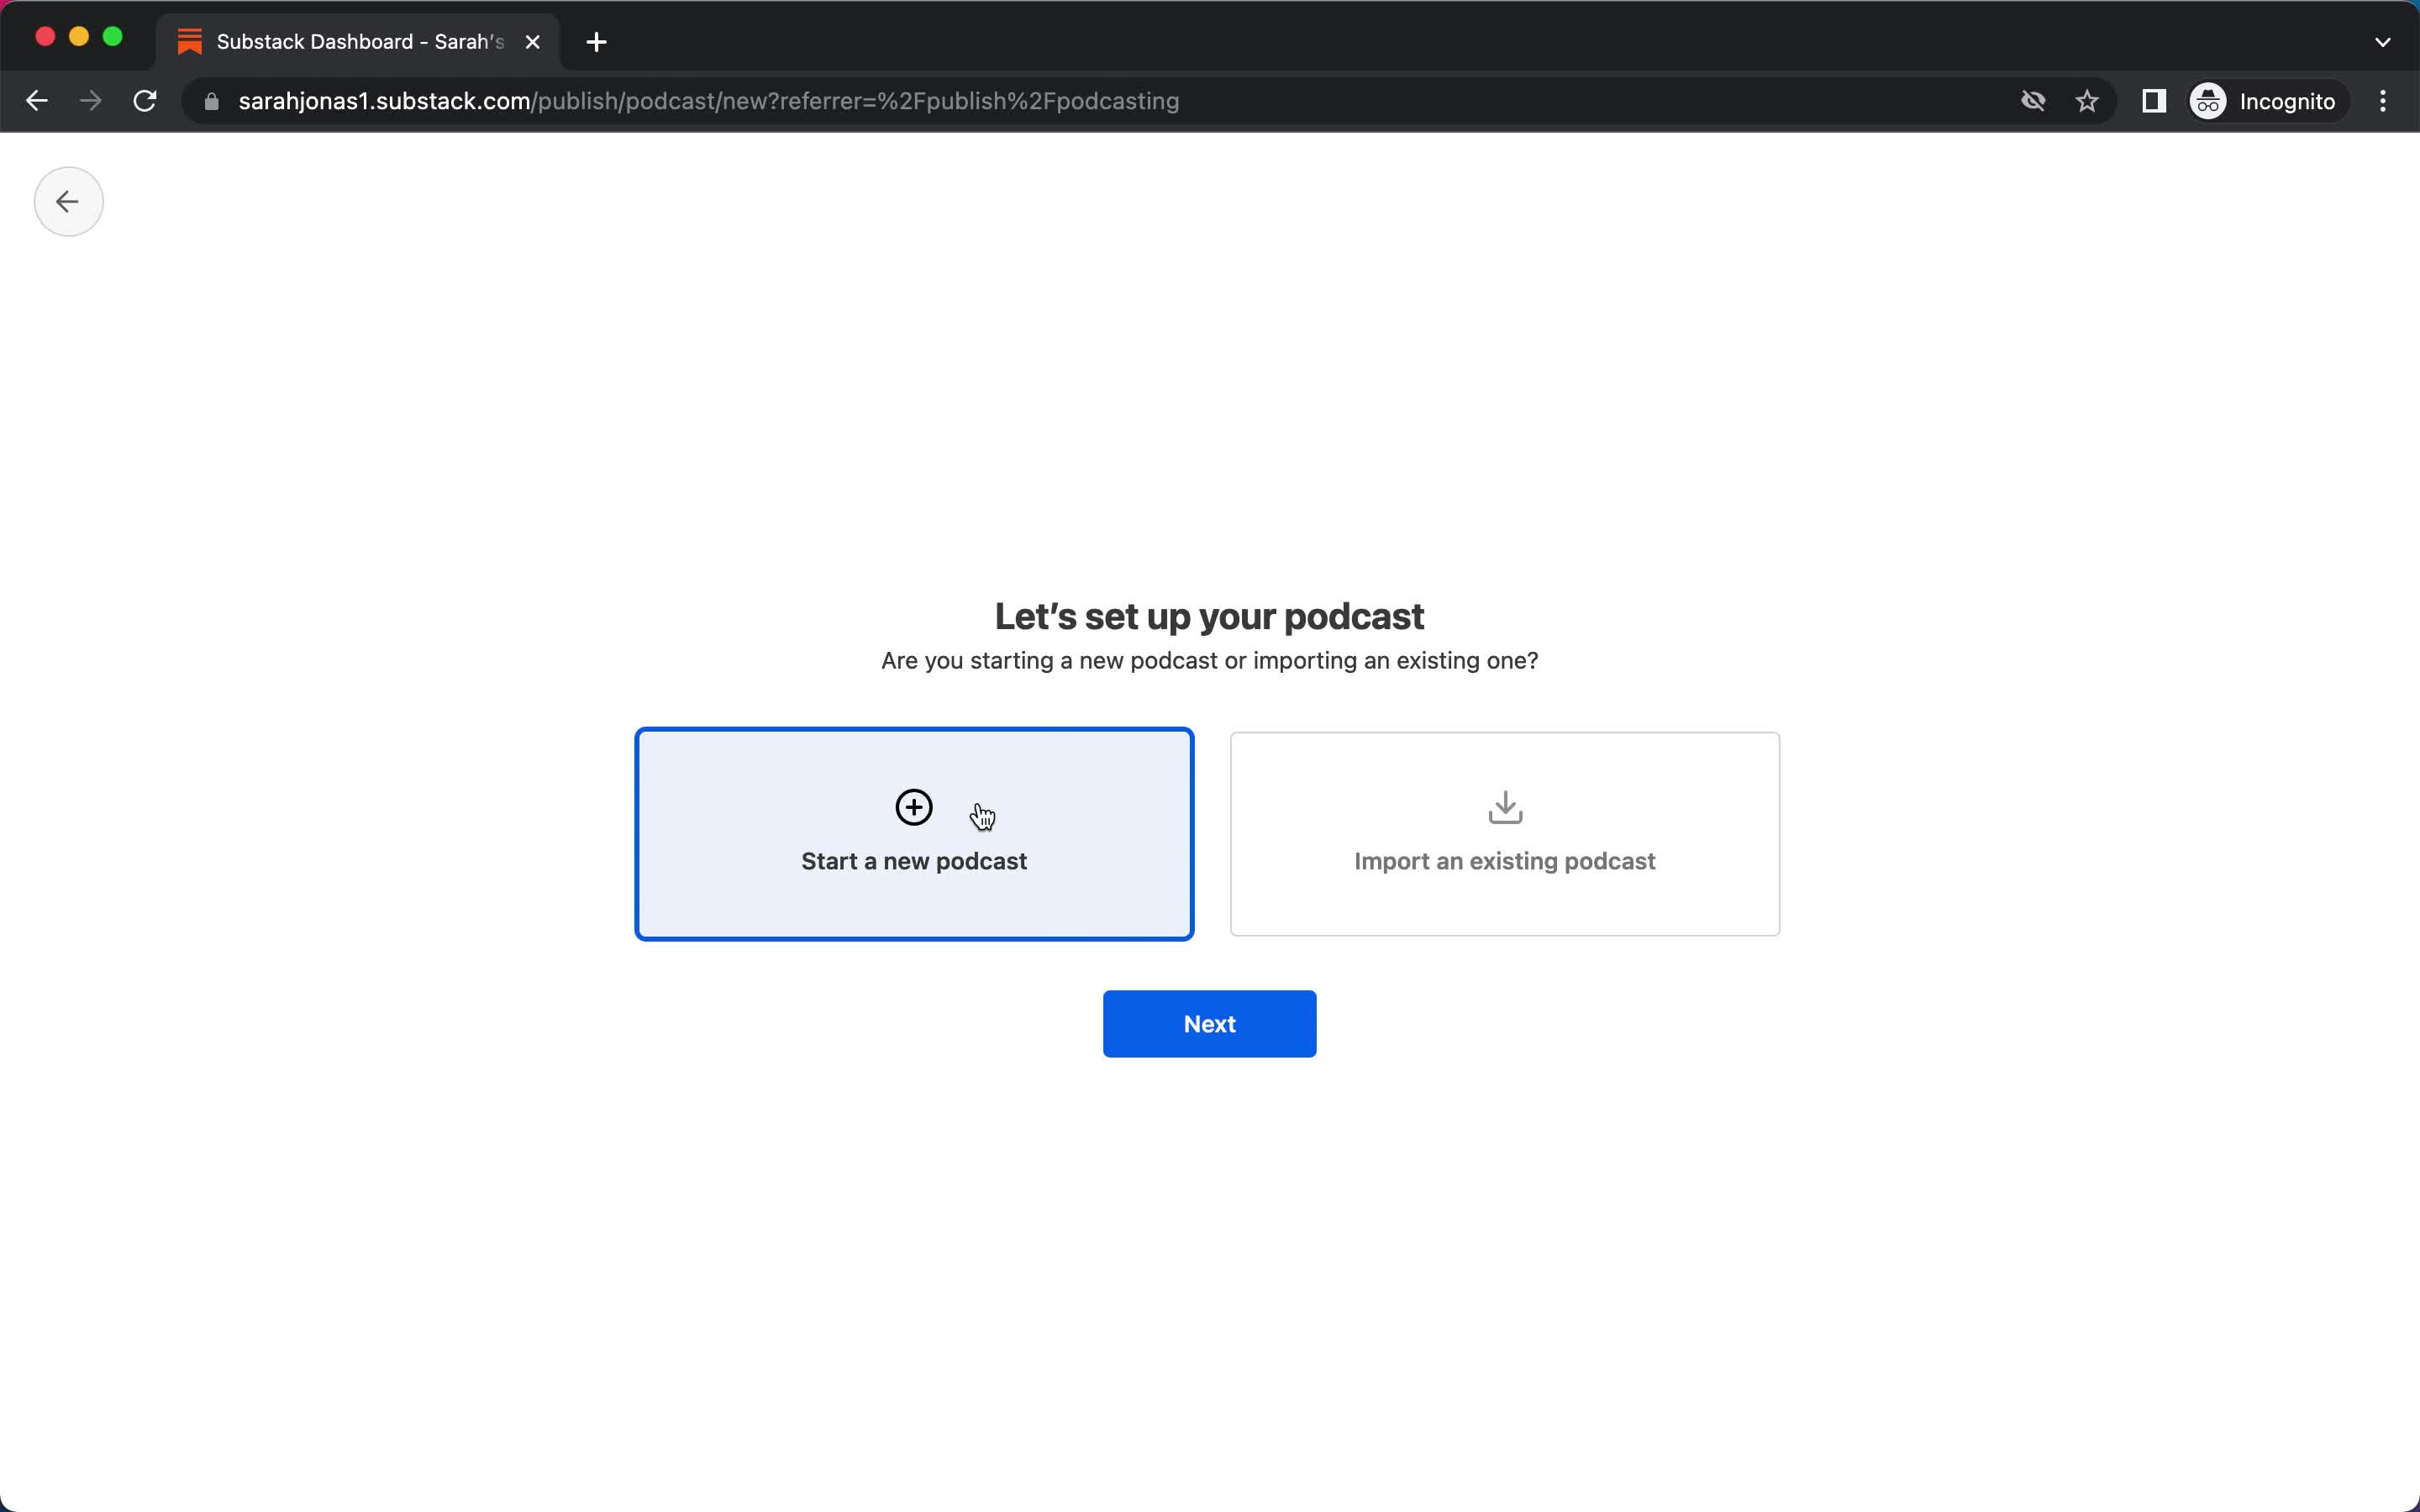Close the Substack Dashboard tab
Image resolution: width=2420 pixels, height=1512 pixels.
533,42
